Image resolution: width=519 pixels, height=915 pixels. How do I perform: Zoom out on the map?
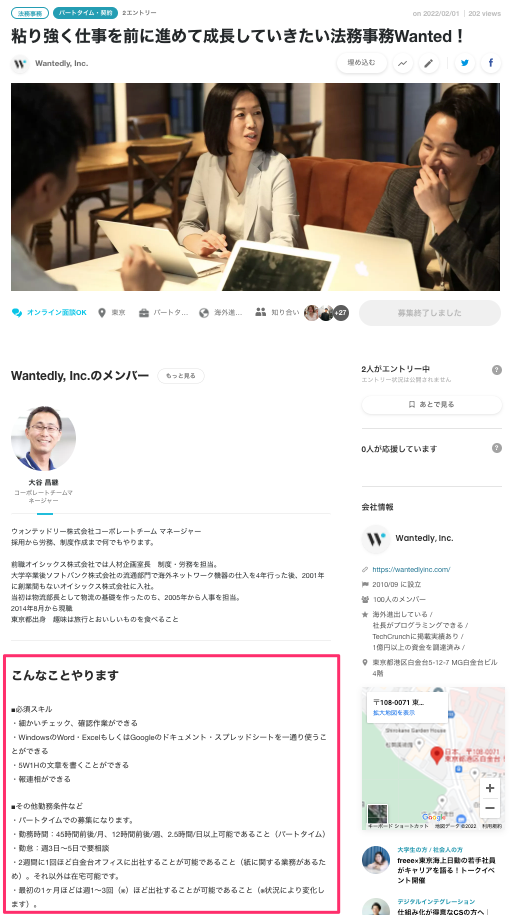490,808
